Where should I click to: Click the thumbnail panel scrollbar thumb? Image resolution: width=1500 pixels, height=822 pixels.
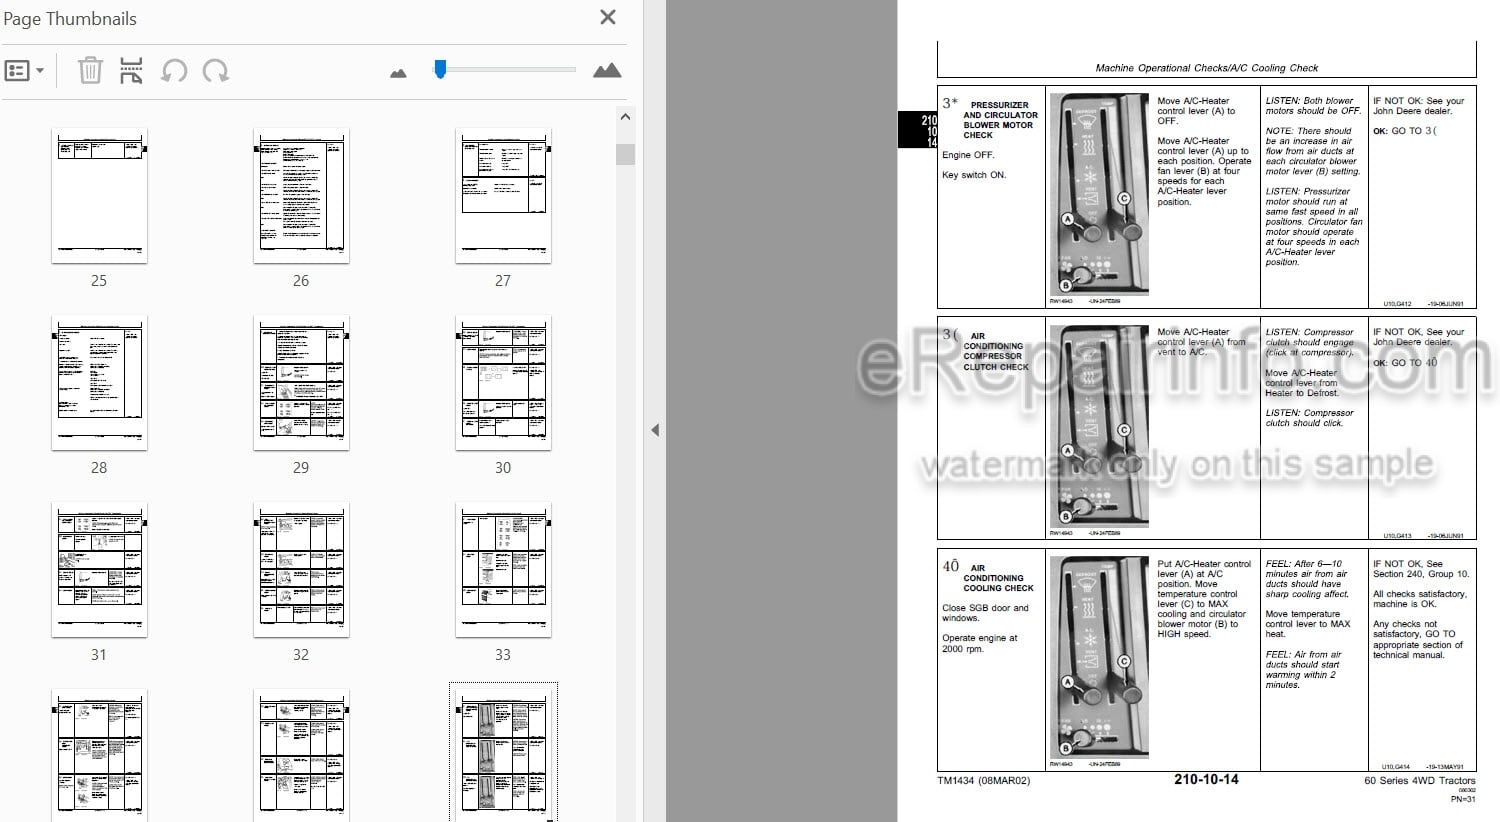pyautogui.click(x=626, y=154)
